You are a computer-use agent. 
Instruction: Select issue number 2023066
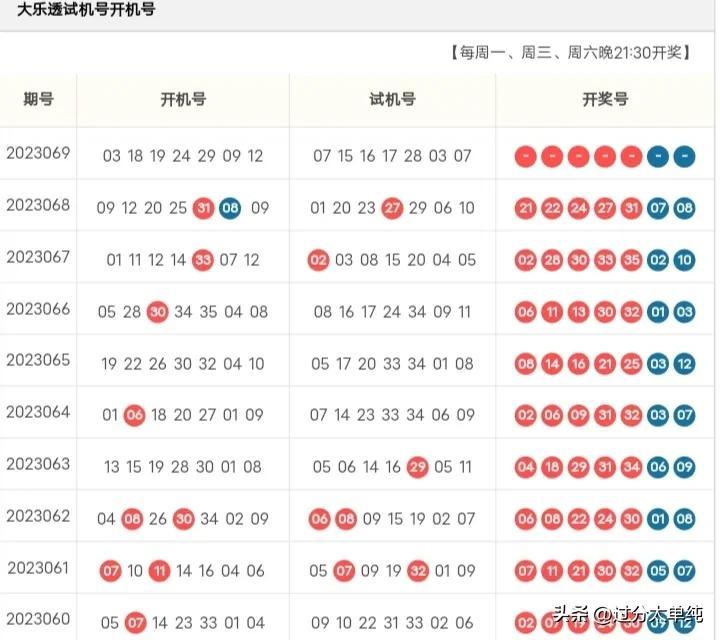click(38, 309)
